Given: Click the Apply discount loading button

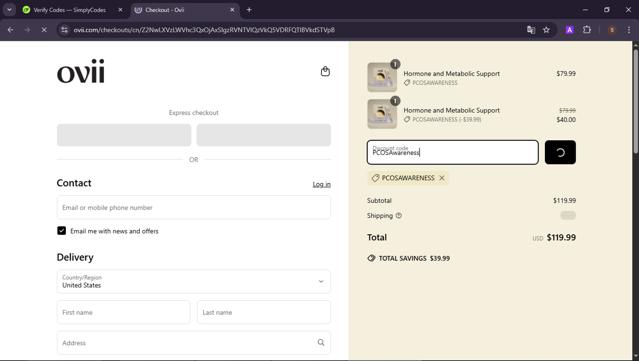Looking at the screenshot, I should (560, 152).
